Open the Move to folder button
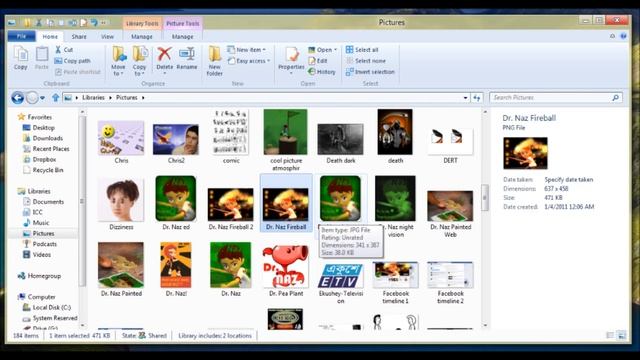Image resolution: width=640 pixels, height=360 pixels. pyautogui.click(x=118, y=61)
